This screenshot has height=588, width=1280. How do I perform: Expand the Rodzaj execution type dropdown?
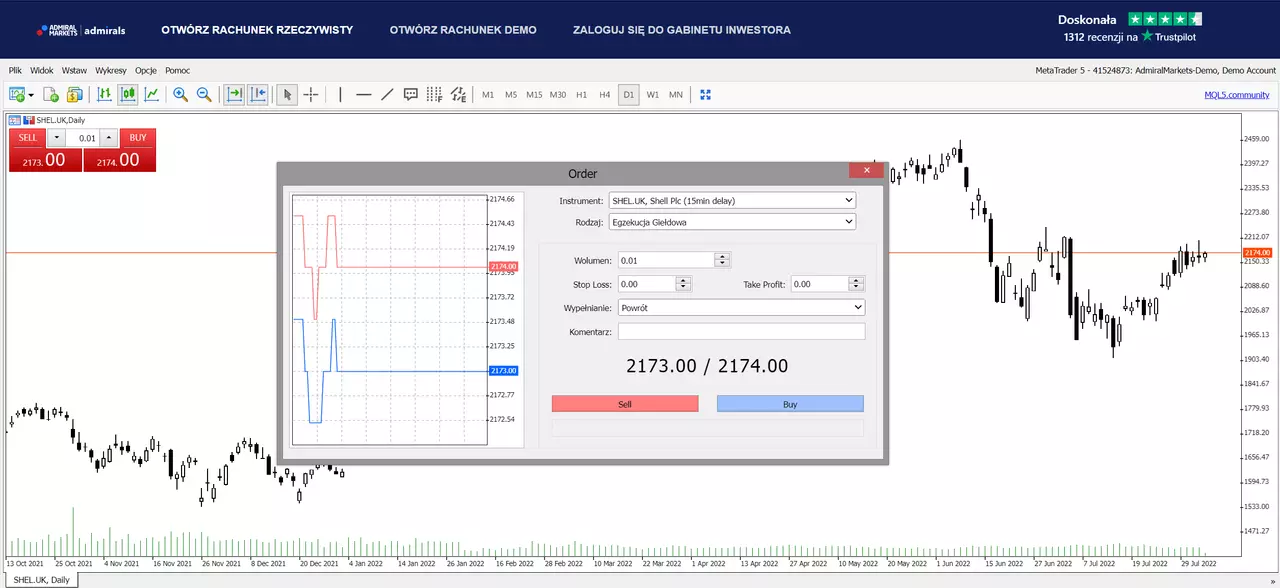click(732, 222)
